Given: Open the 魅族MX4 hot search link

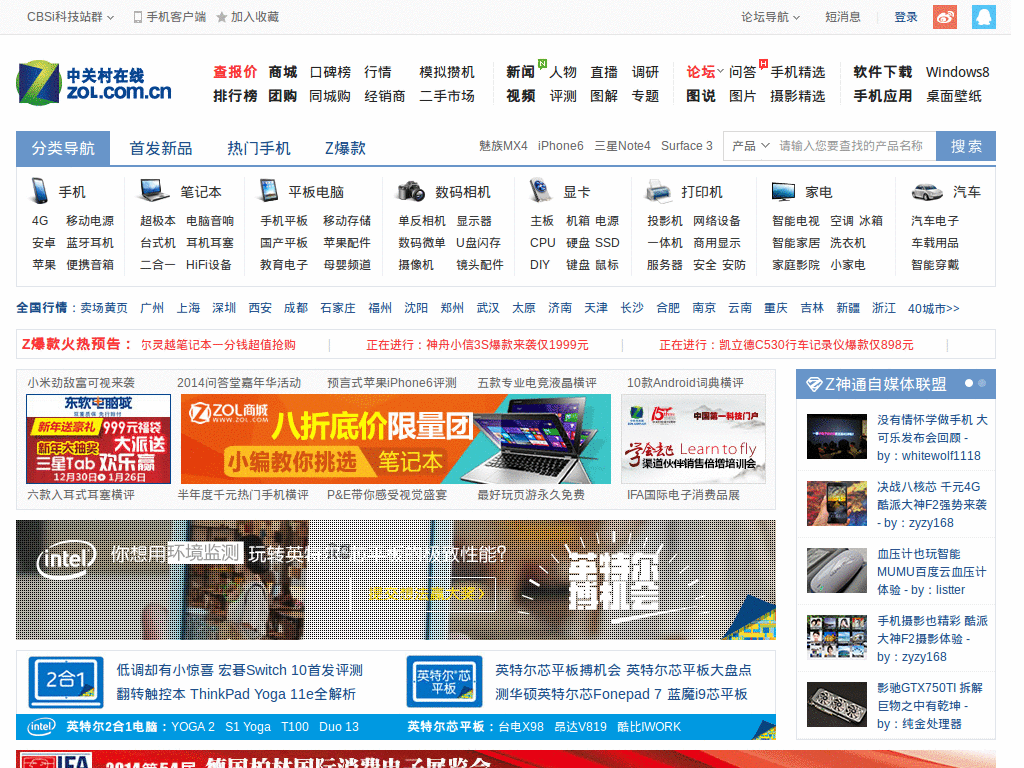Looking at the screenshot, I should coord(503,146).
